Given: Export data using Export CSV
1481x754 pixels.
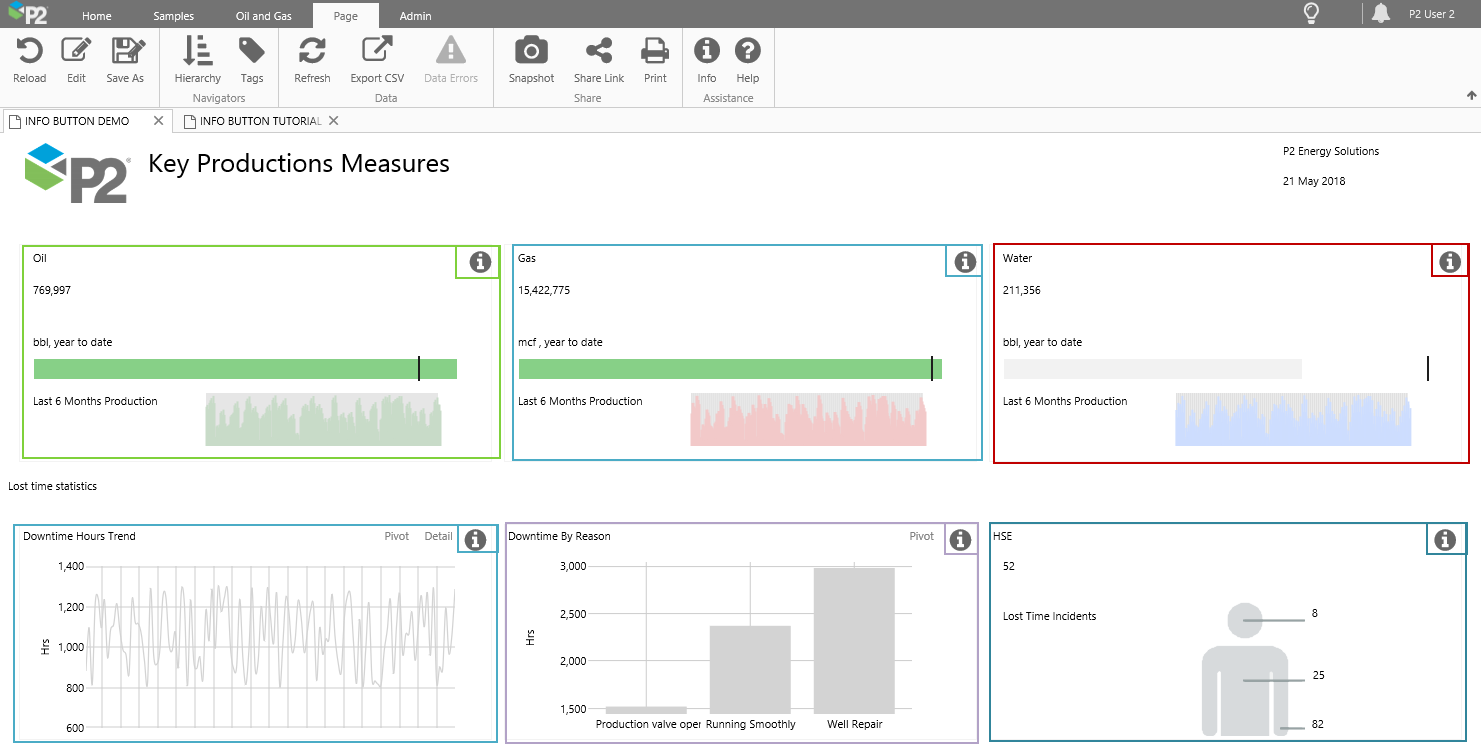Looking at the screenshot, I should point(377,52).
